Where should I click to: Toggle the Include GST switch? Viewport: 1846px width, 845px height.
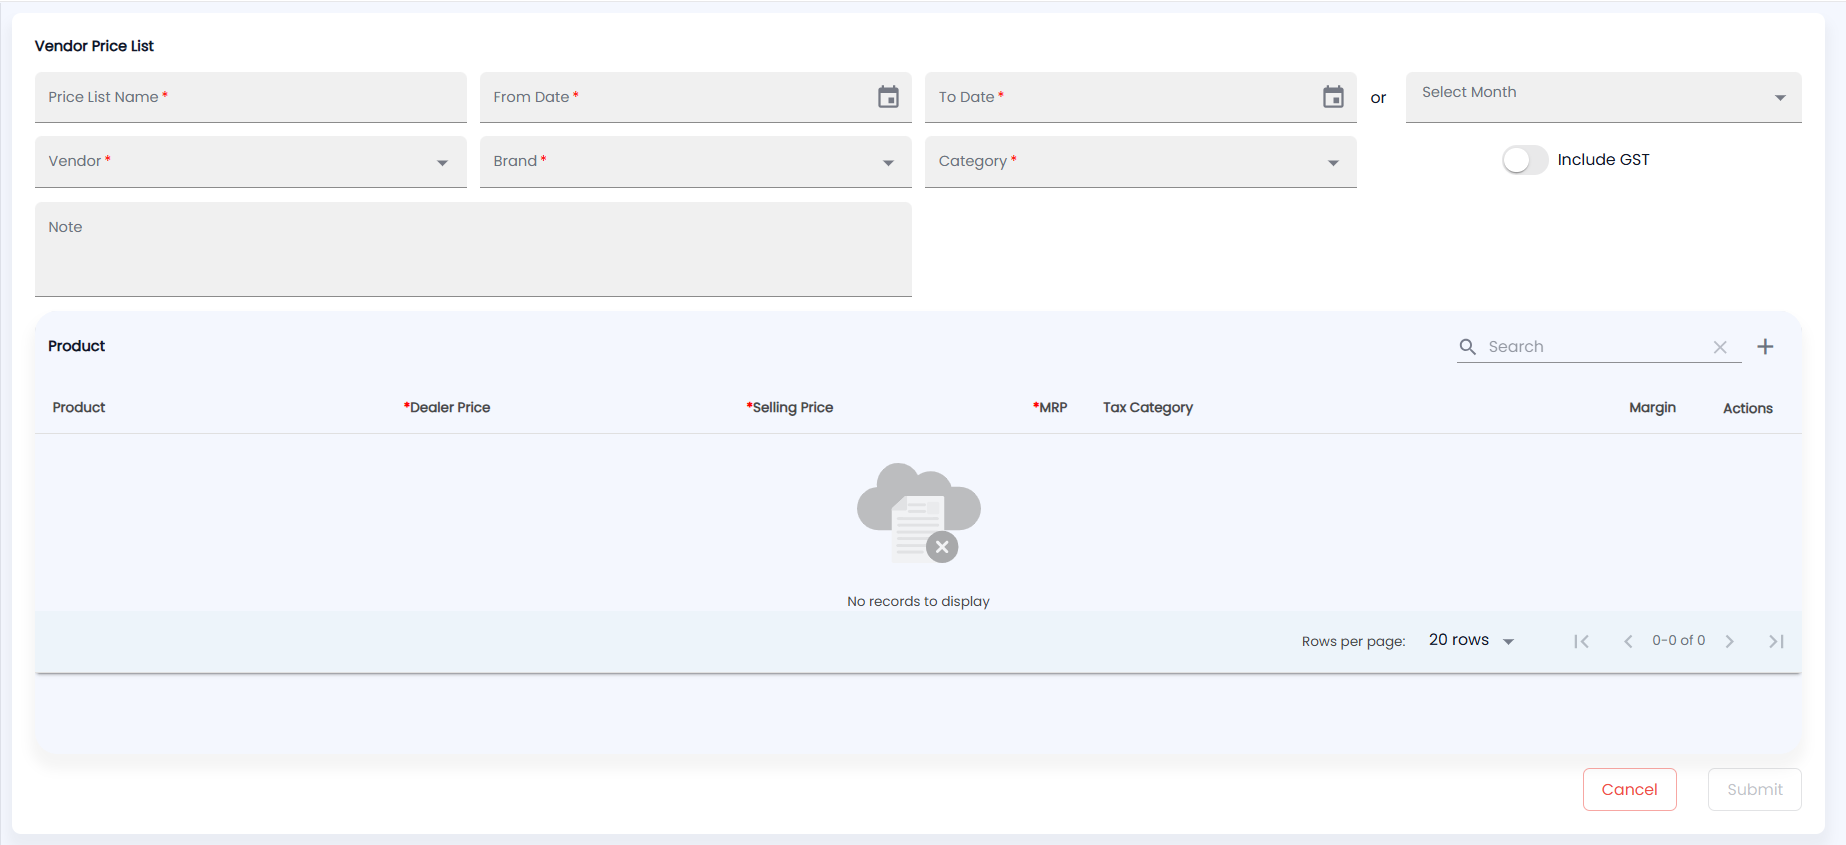click(x=1525, y=160)
